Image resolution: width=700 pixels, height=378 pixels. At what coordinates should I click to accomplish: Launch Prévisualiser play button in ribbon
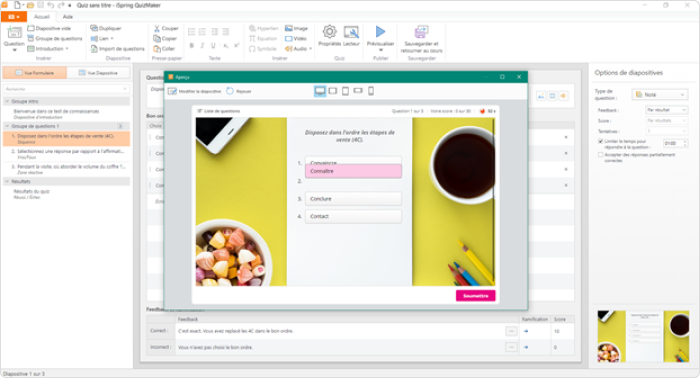tap(380, 32)
